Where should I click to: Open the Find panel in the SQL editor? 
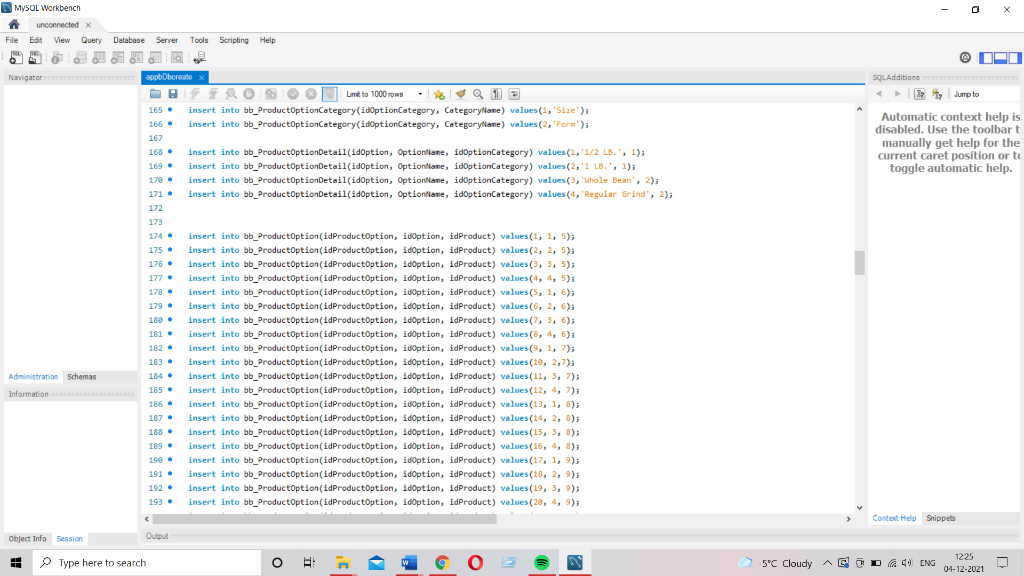coord(477,93)
